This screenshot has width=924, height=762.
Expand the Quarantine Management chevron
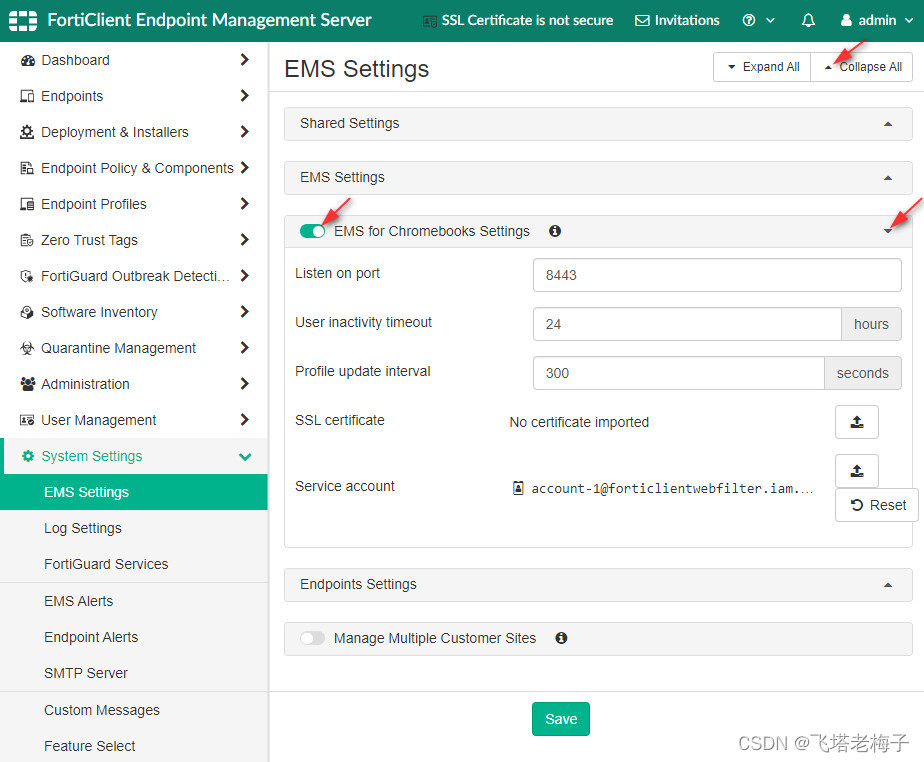(x=245, y=348)
